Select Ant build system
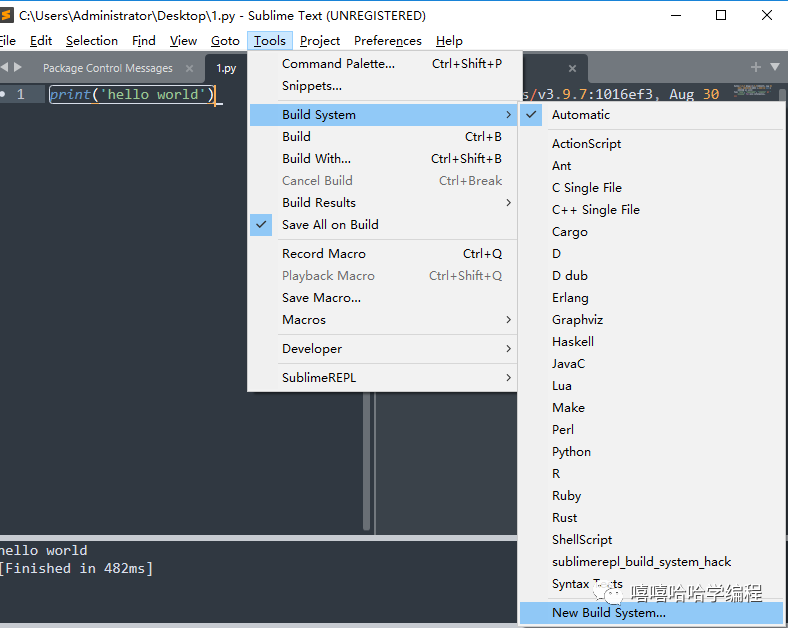 point(651,166)
